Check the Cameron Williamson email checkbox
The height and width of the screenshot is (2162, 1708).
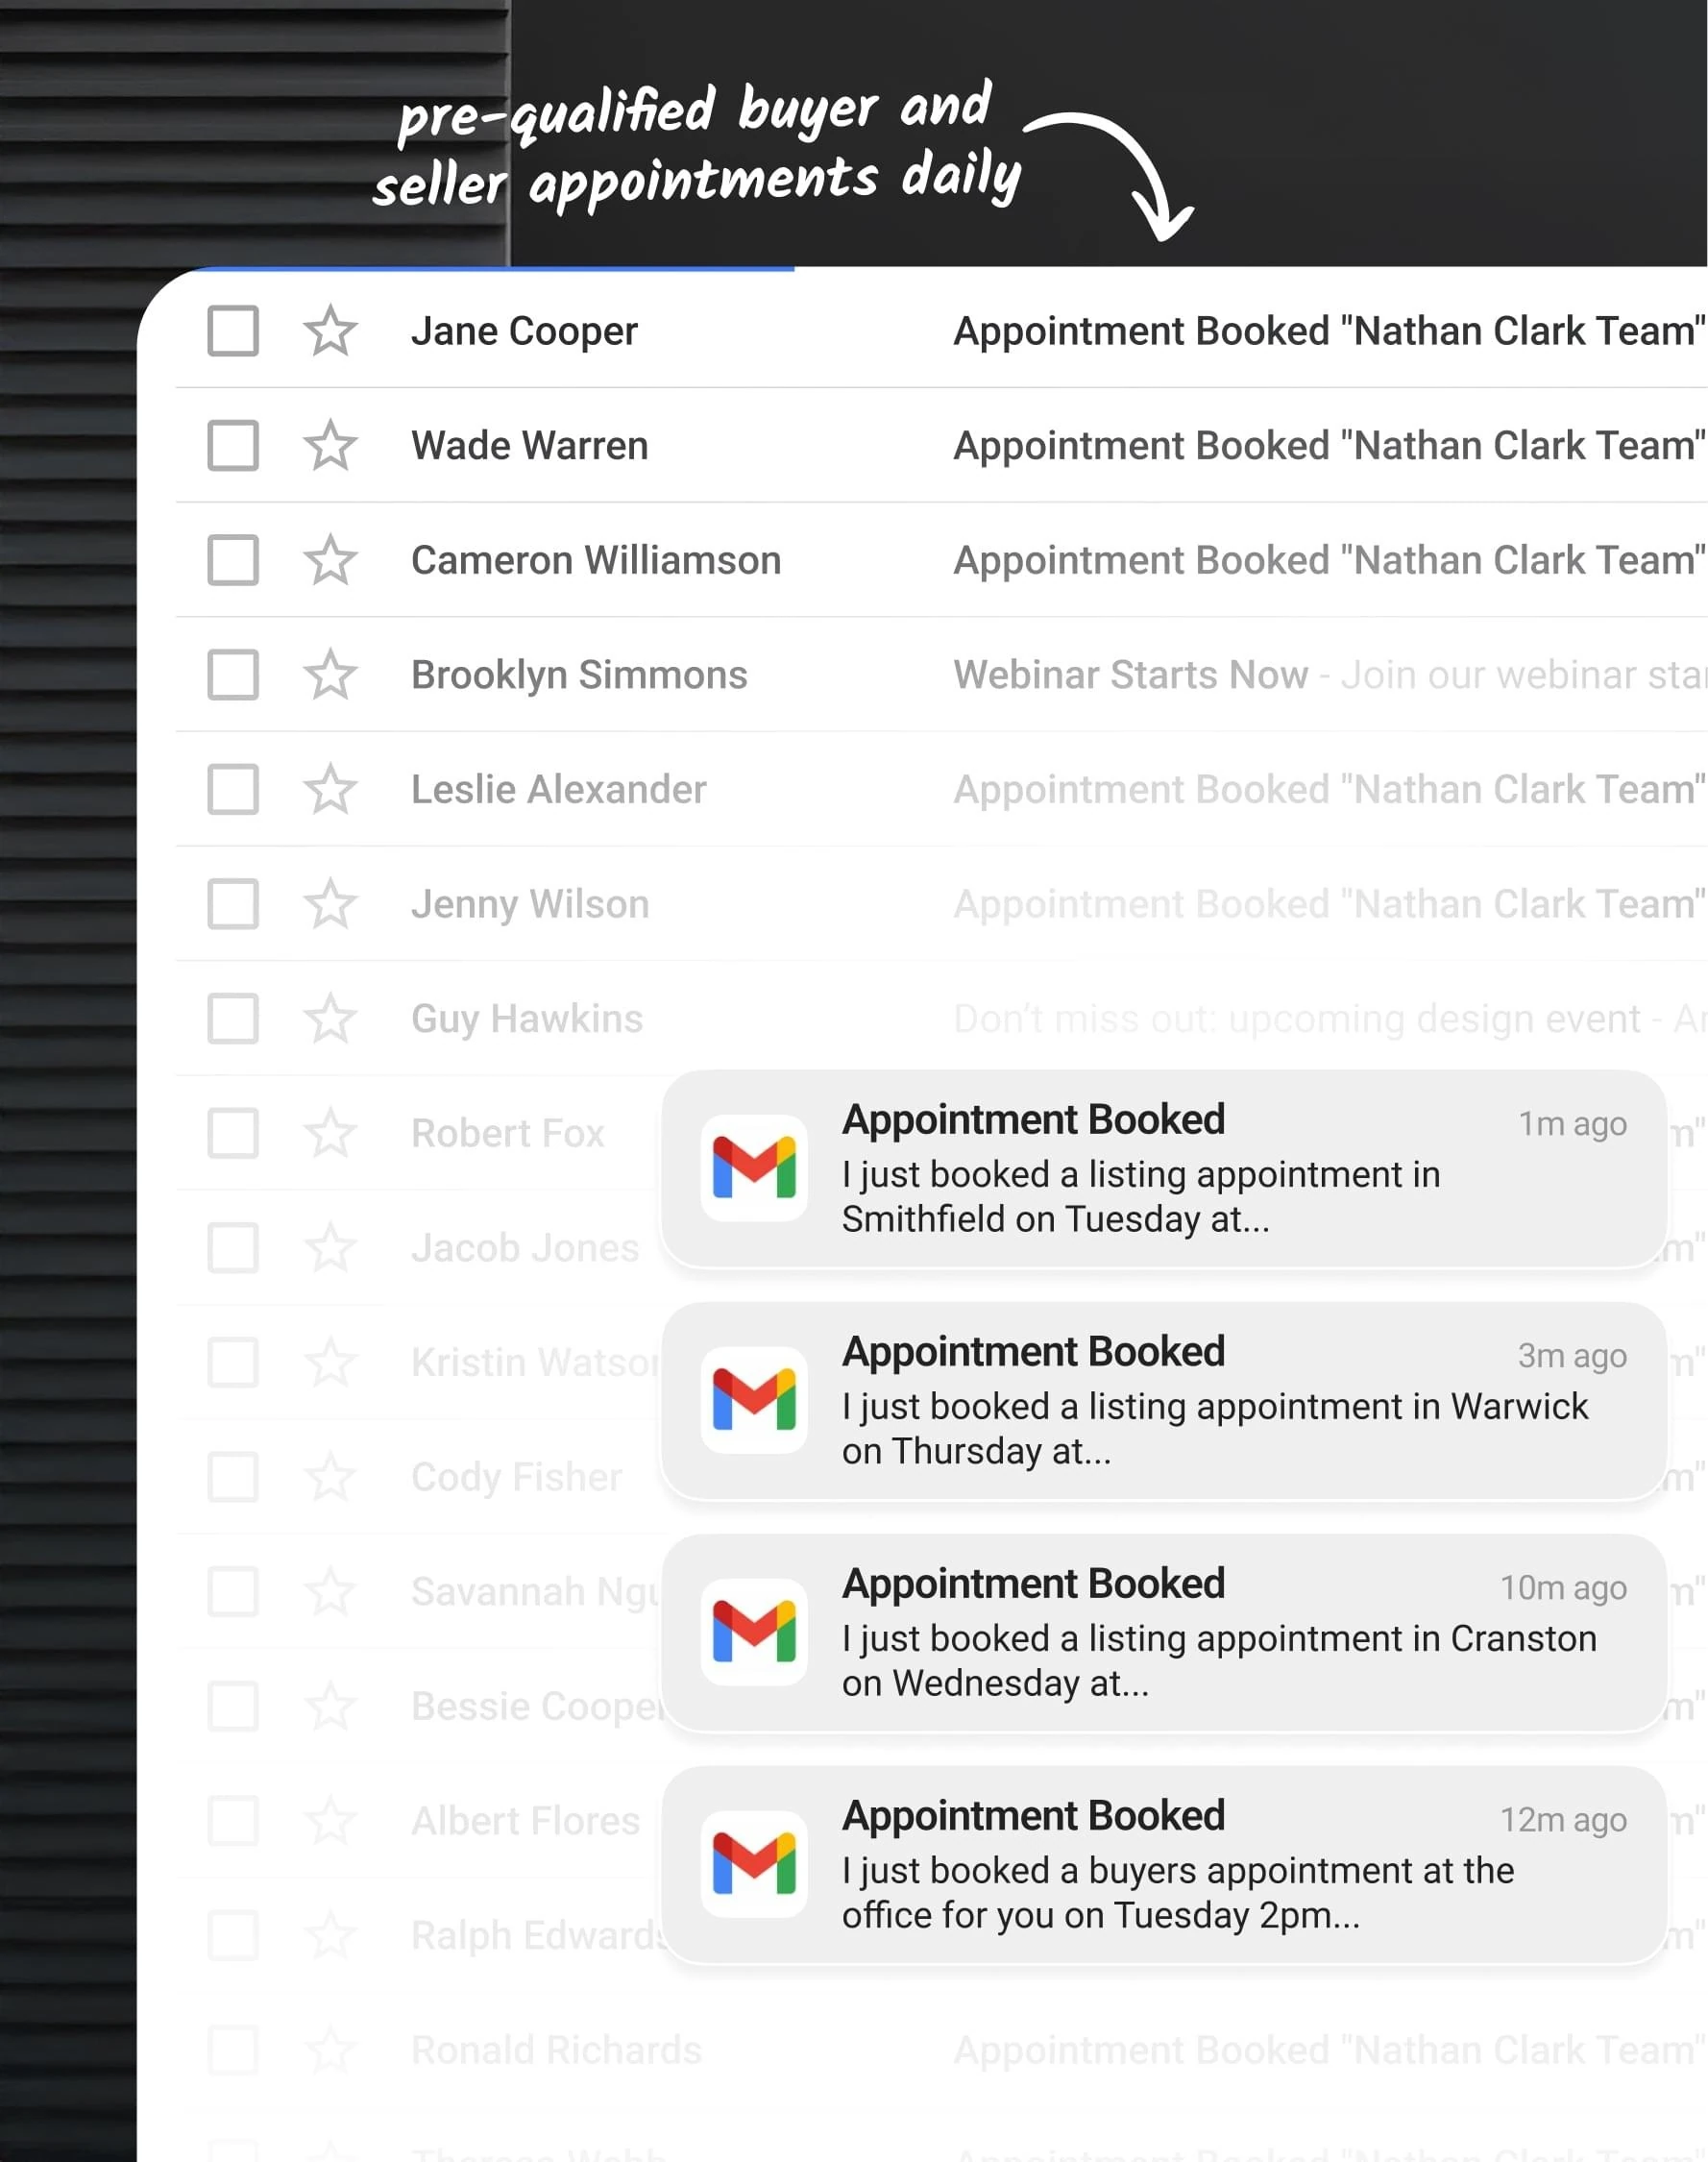coord(233,560)
